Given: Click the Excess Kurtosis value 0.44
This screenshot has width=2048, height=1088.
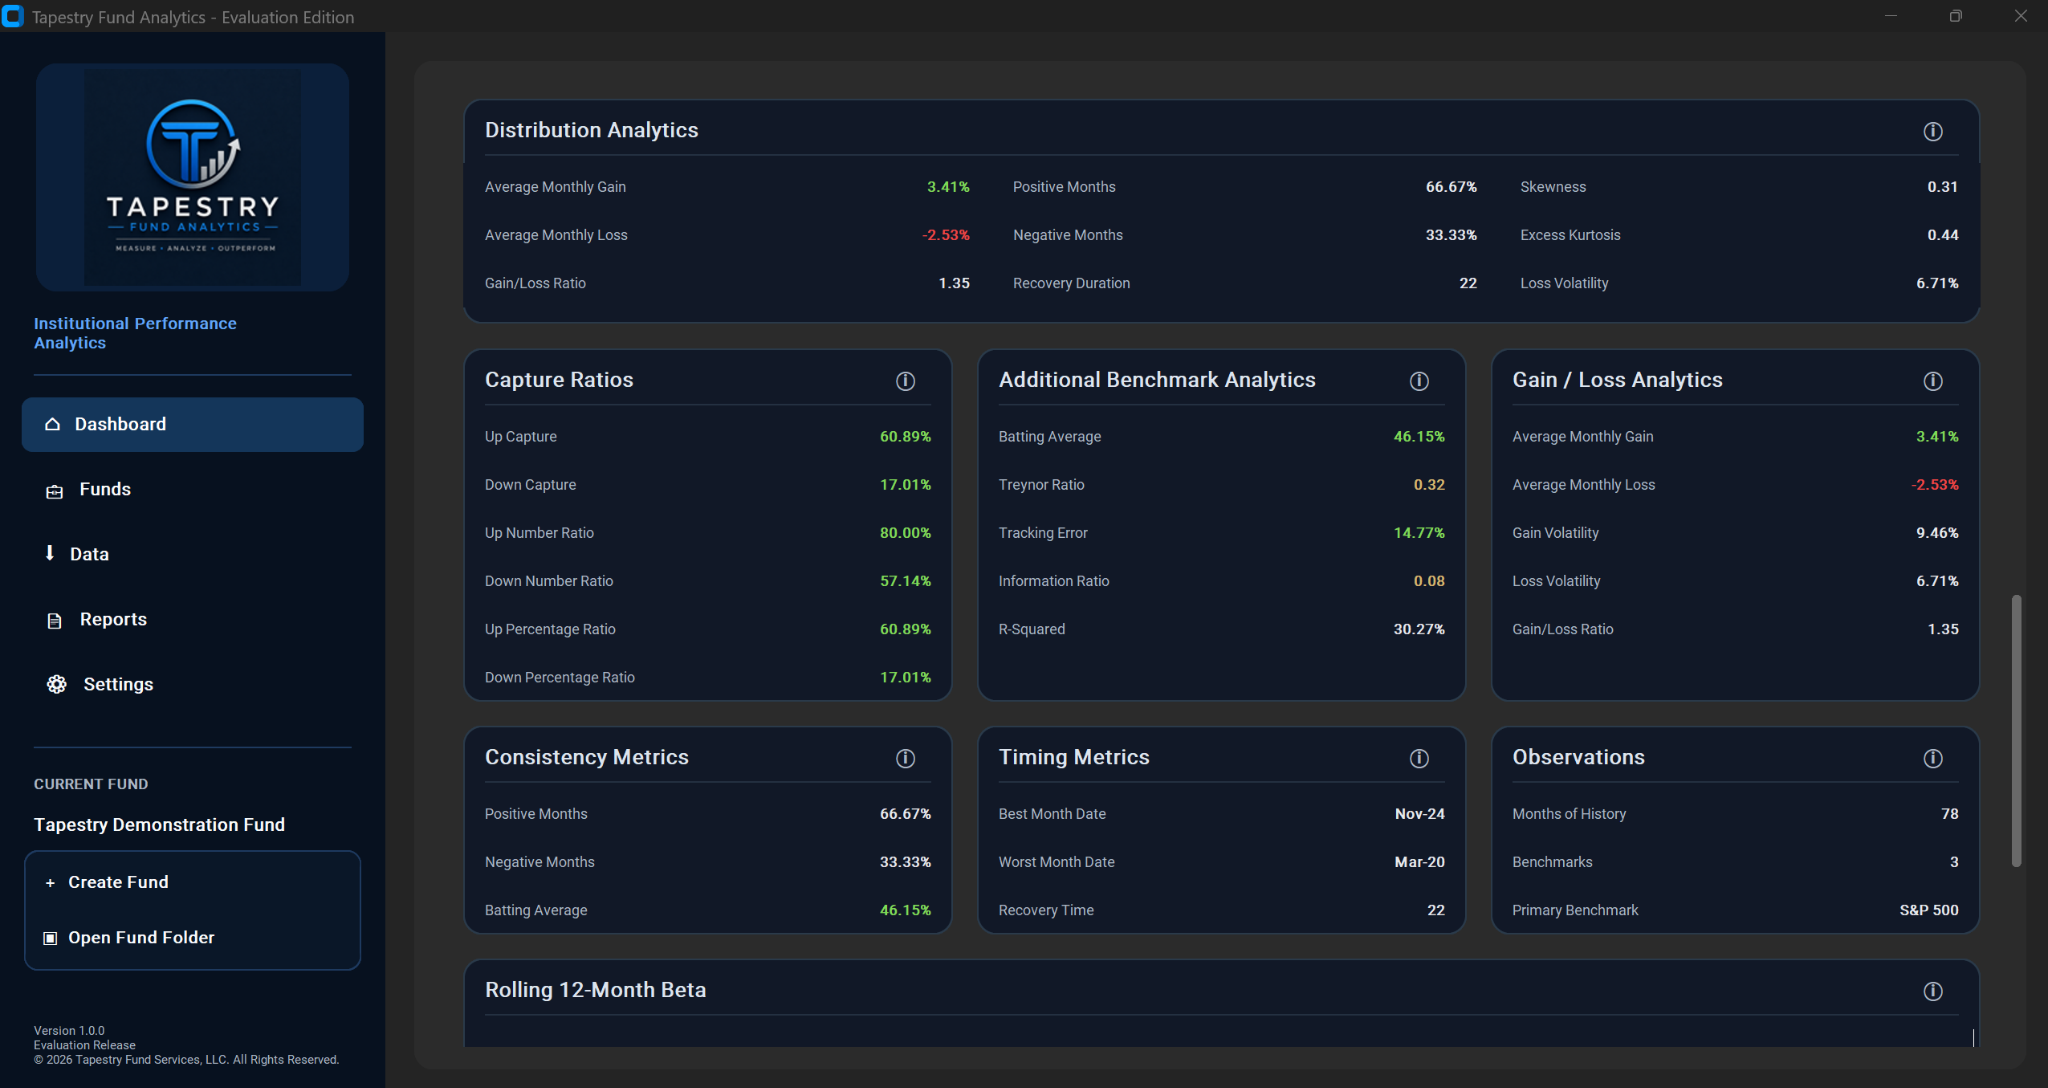Looking at the screenshot, I should pos(1942,235).
